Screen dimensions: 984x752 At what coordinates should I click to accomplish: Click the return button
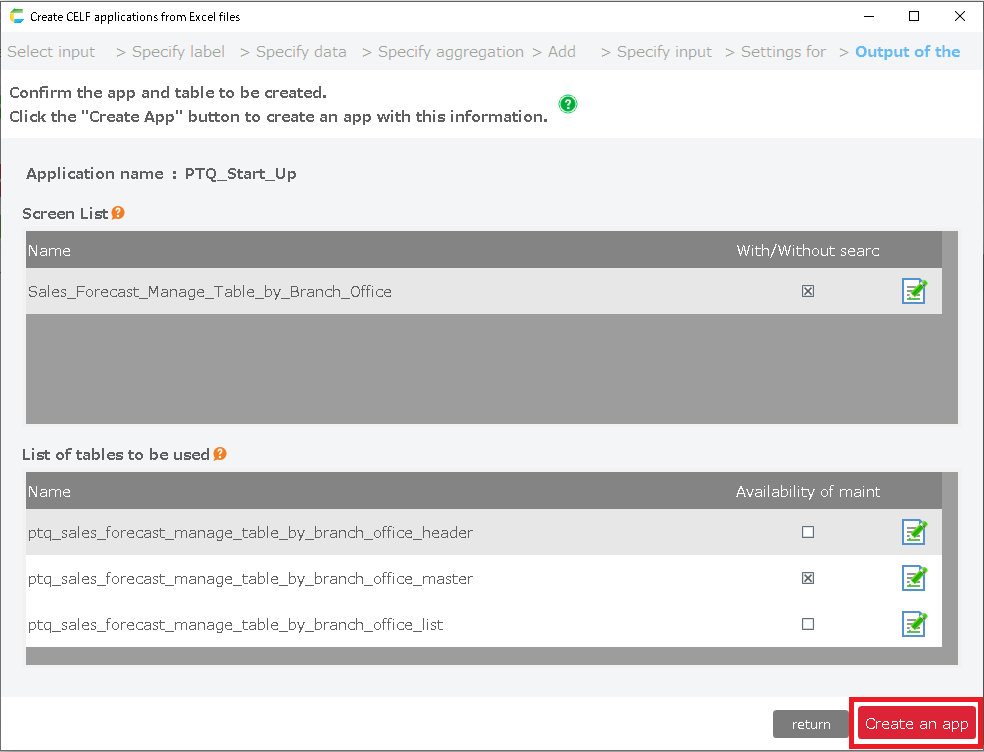pos(811,724)
